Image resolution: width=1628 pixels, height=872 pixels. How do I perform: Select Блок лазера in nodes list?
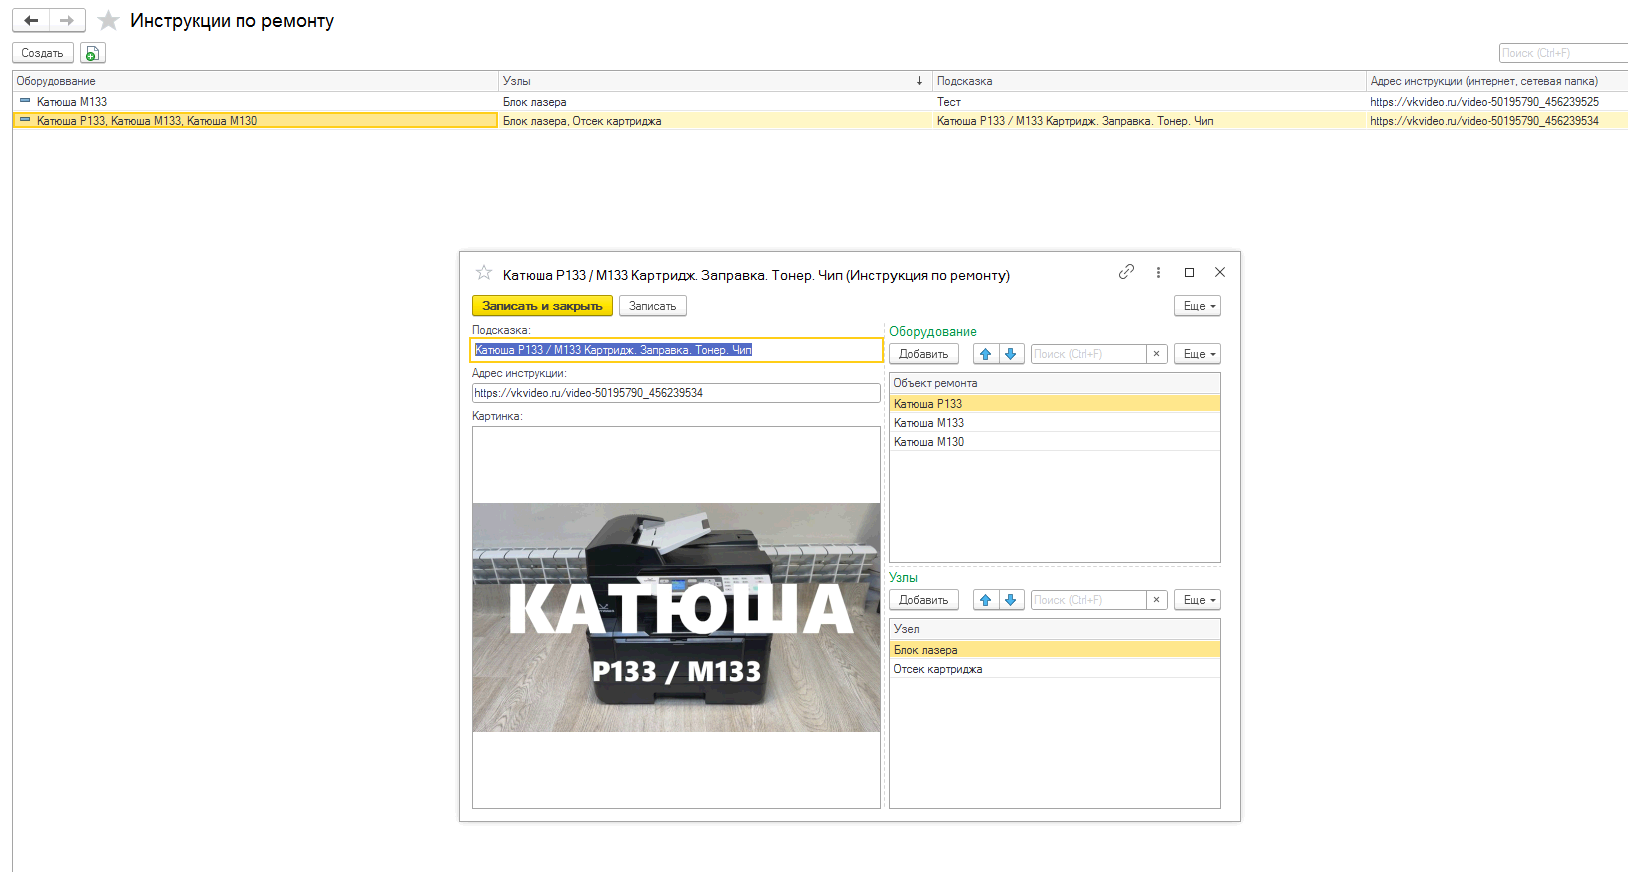1055,650
